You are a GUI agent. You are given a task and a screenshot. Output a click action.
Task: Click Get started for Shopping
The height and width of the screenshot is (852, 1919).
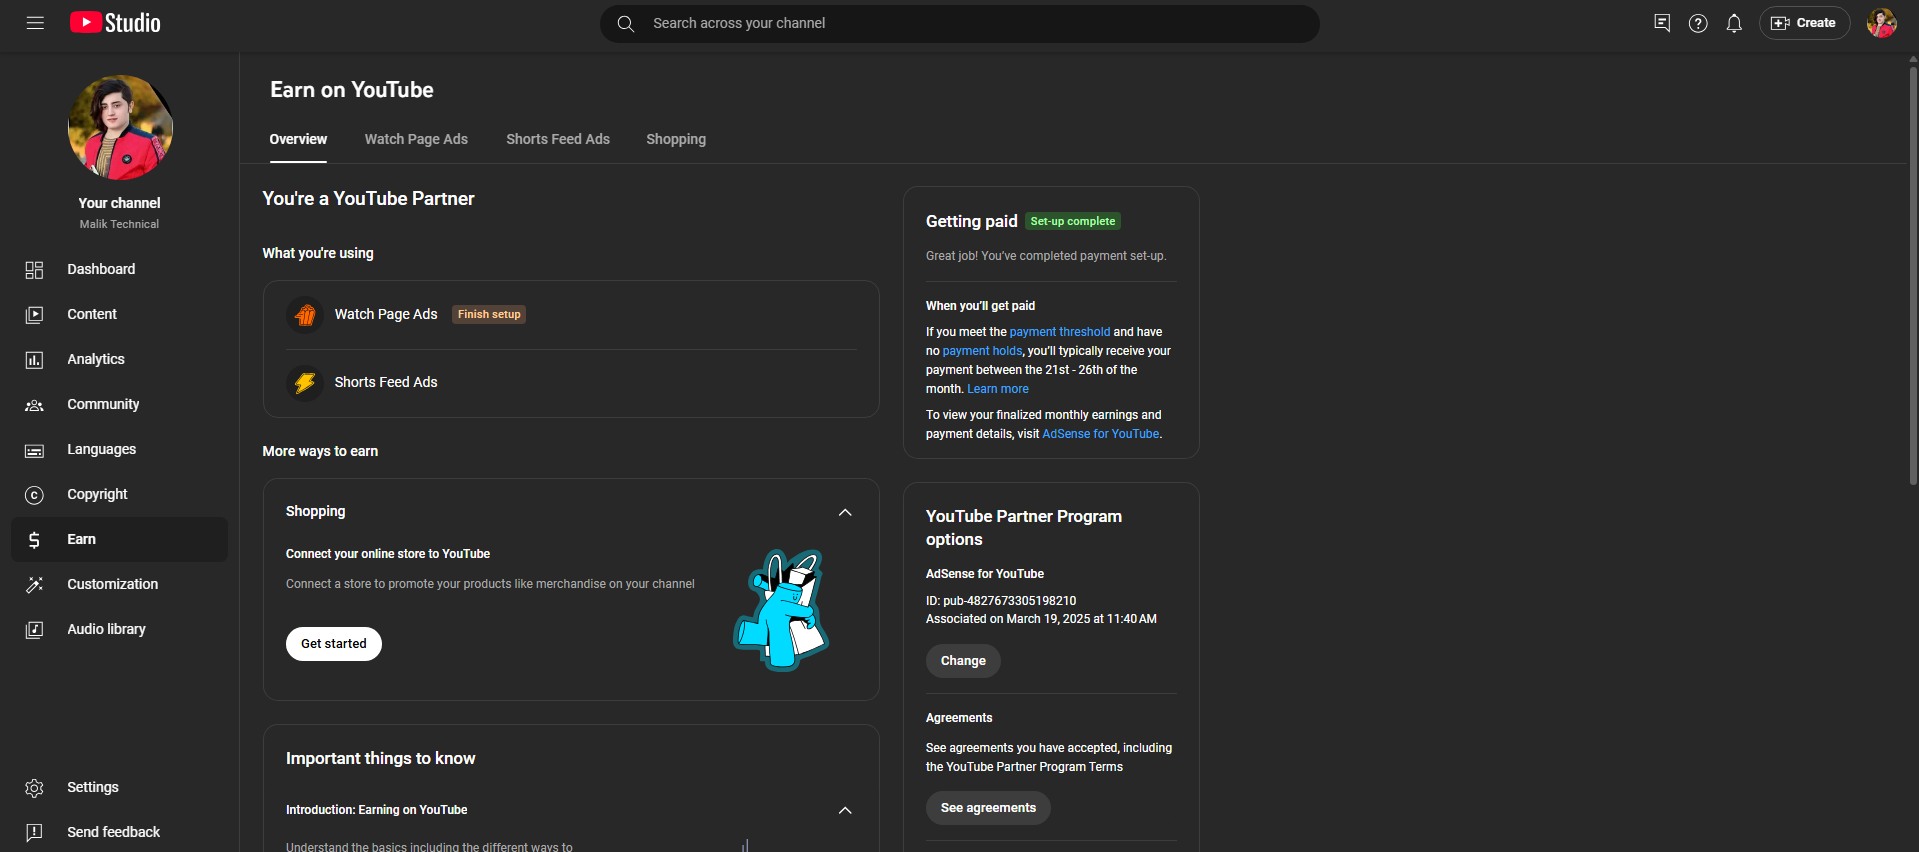pyautogui.click(x=334, y=644)
